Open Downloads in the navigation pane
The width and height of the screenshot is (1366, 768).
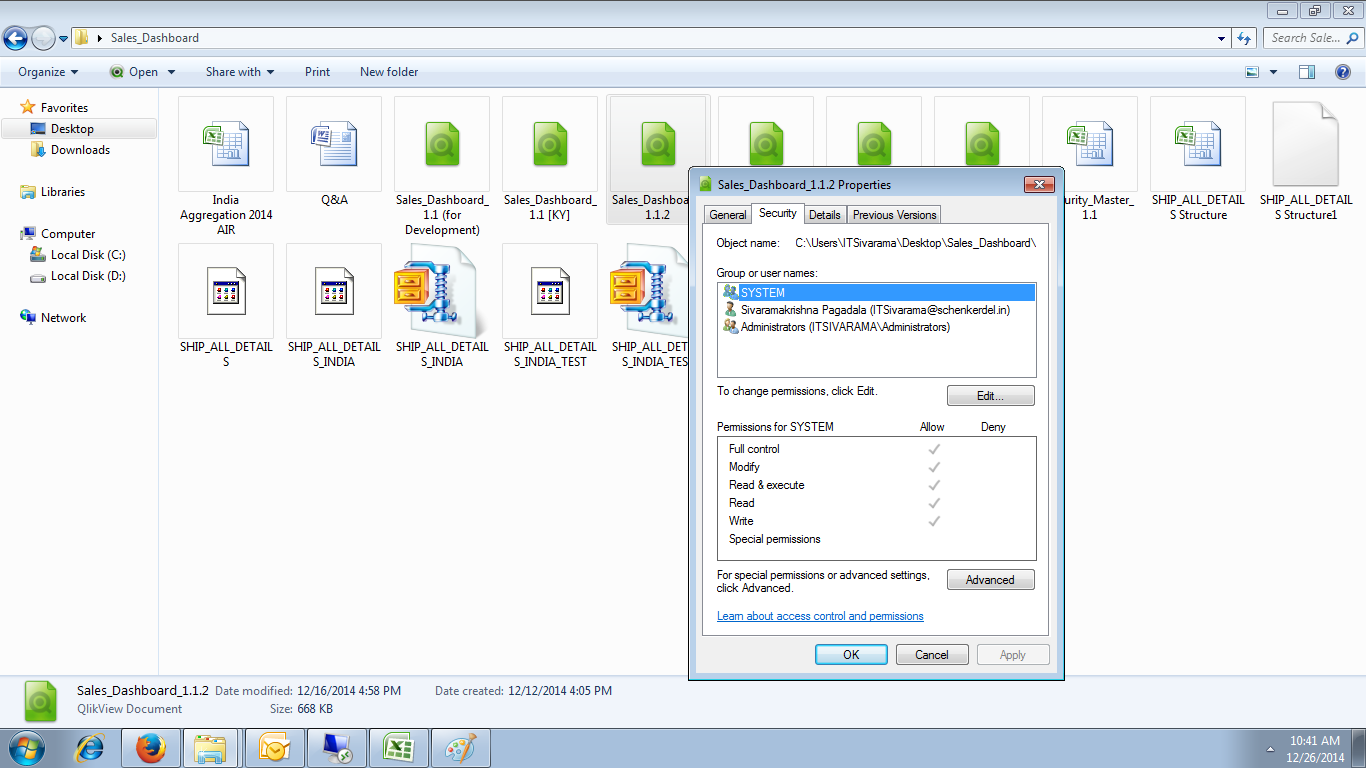point(80,150)
